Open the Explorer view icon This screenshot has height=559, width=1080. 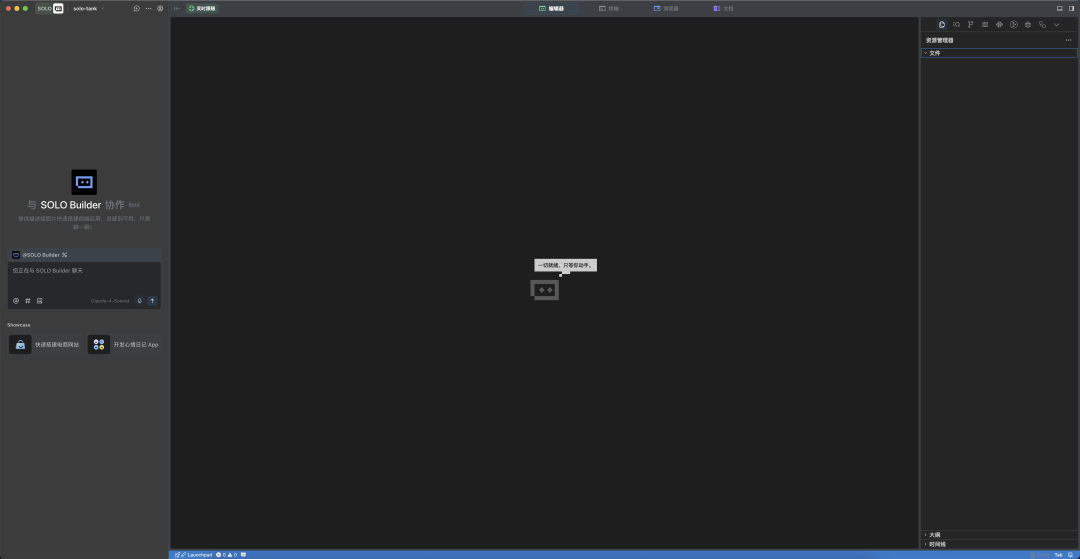[x=942, y=25]
